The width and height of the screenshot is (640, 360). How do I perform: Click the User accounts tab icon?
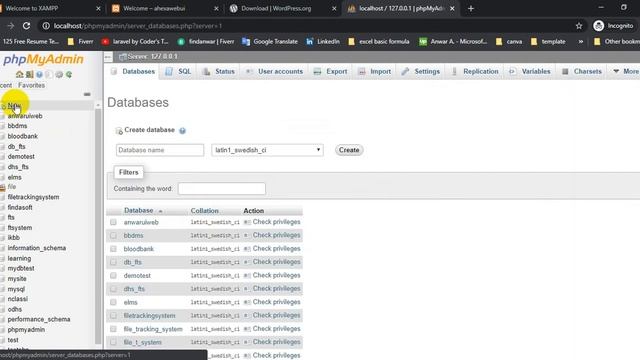point(248,71)
